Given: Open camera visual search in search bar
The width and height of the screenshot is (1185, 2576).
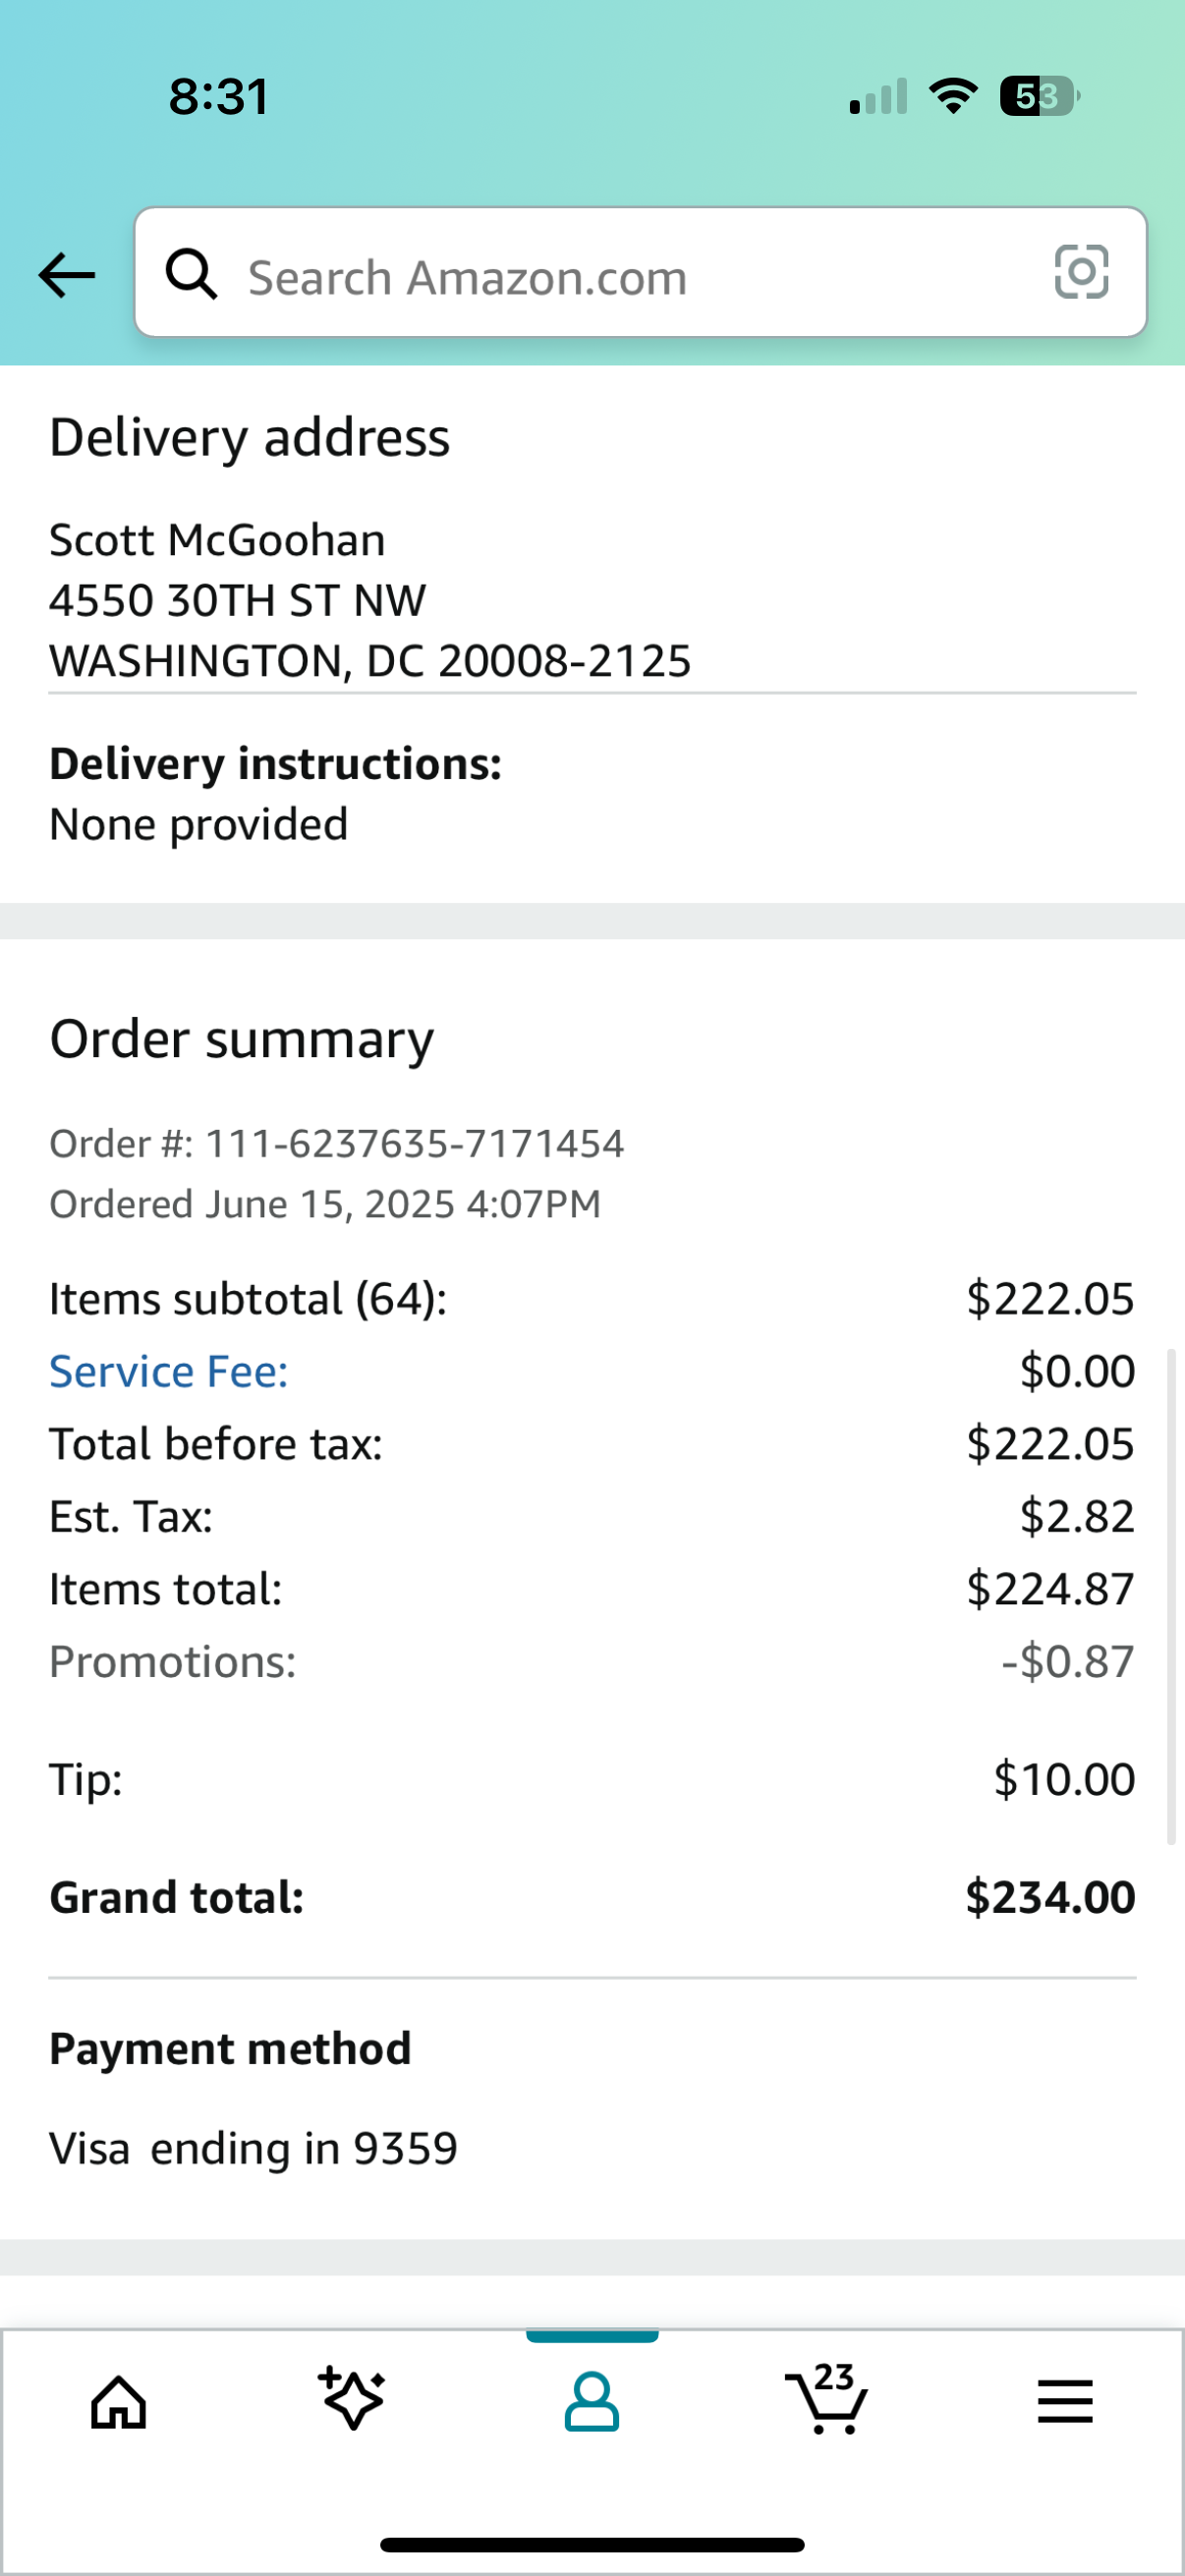Looking at the screenshot, I should click(1083, 274).
